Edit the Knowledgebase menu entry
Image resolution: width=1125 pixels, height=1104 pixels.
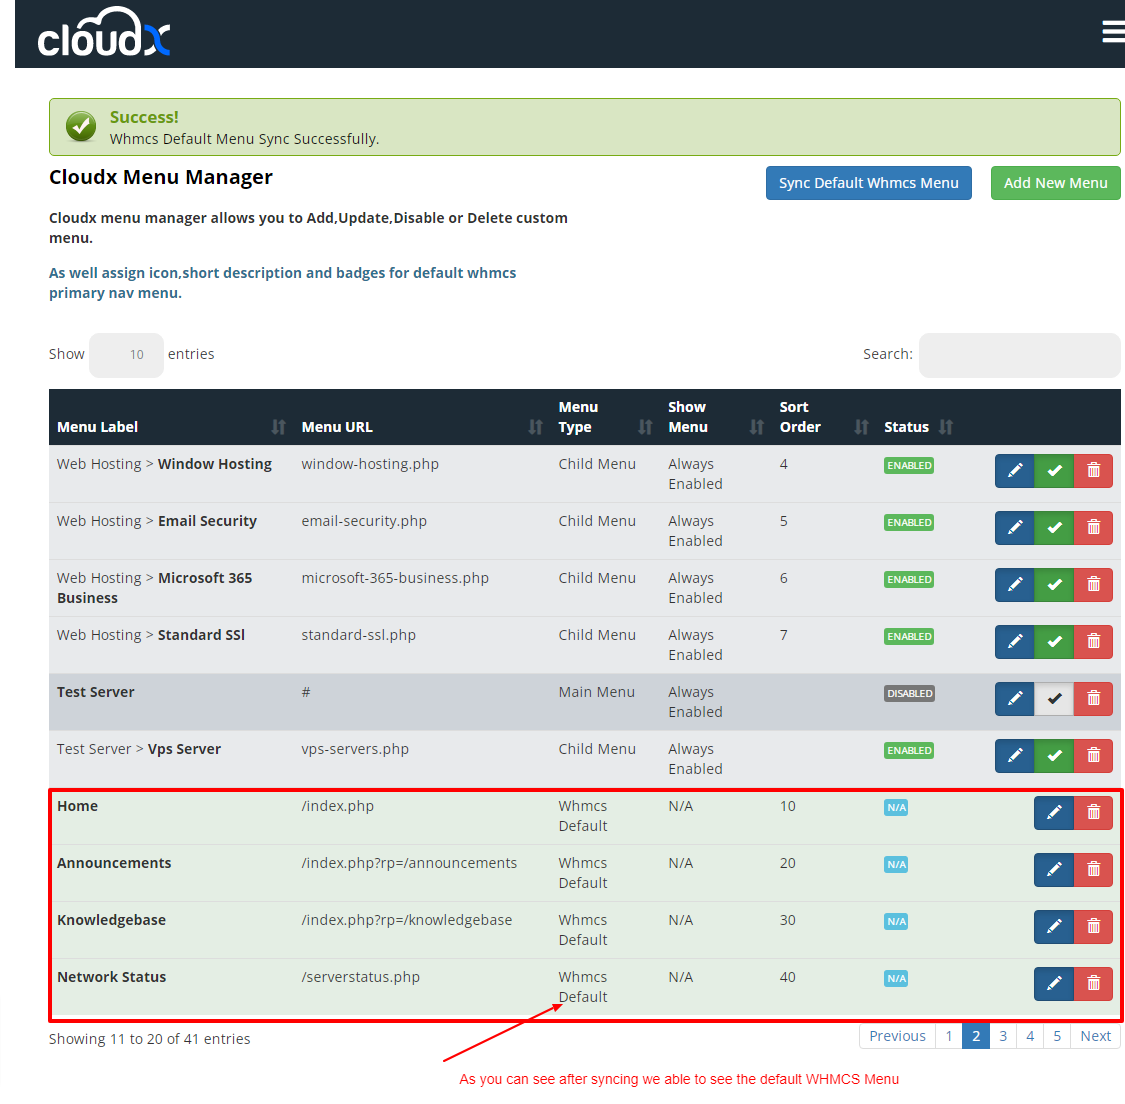click(x=1053, y=927)
